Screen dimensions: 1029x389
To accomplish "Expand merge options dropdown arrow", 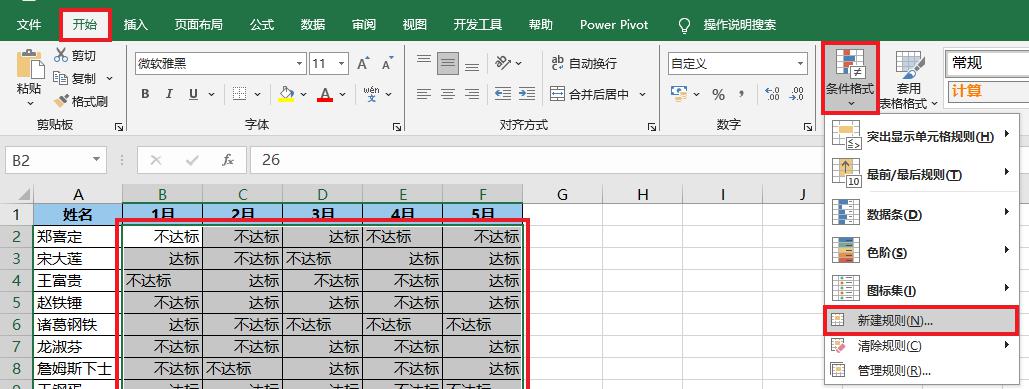I will 642,94.
